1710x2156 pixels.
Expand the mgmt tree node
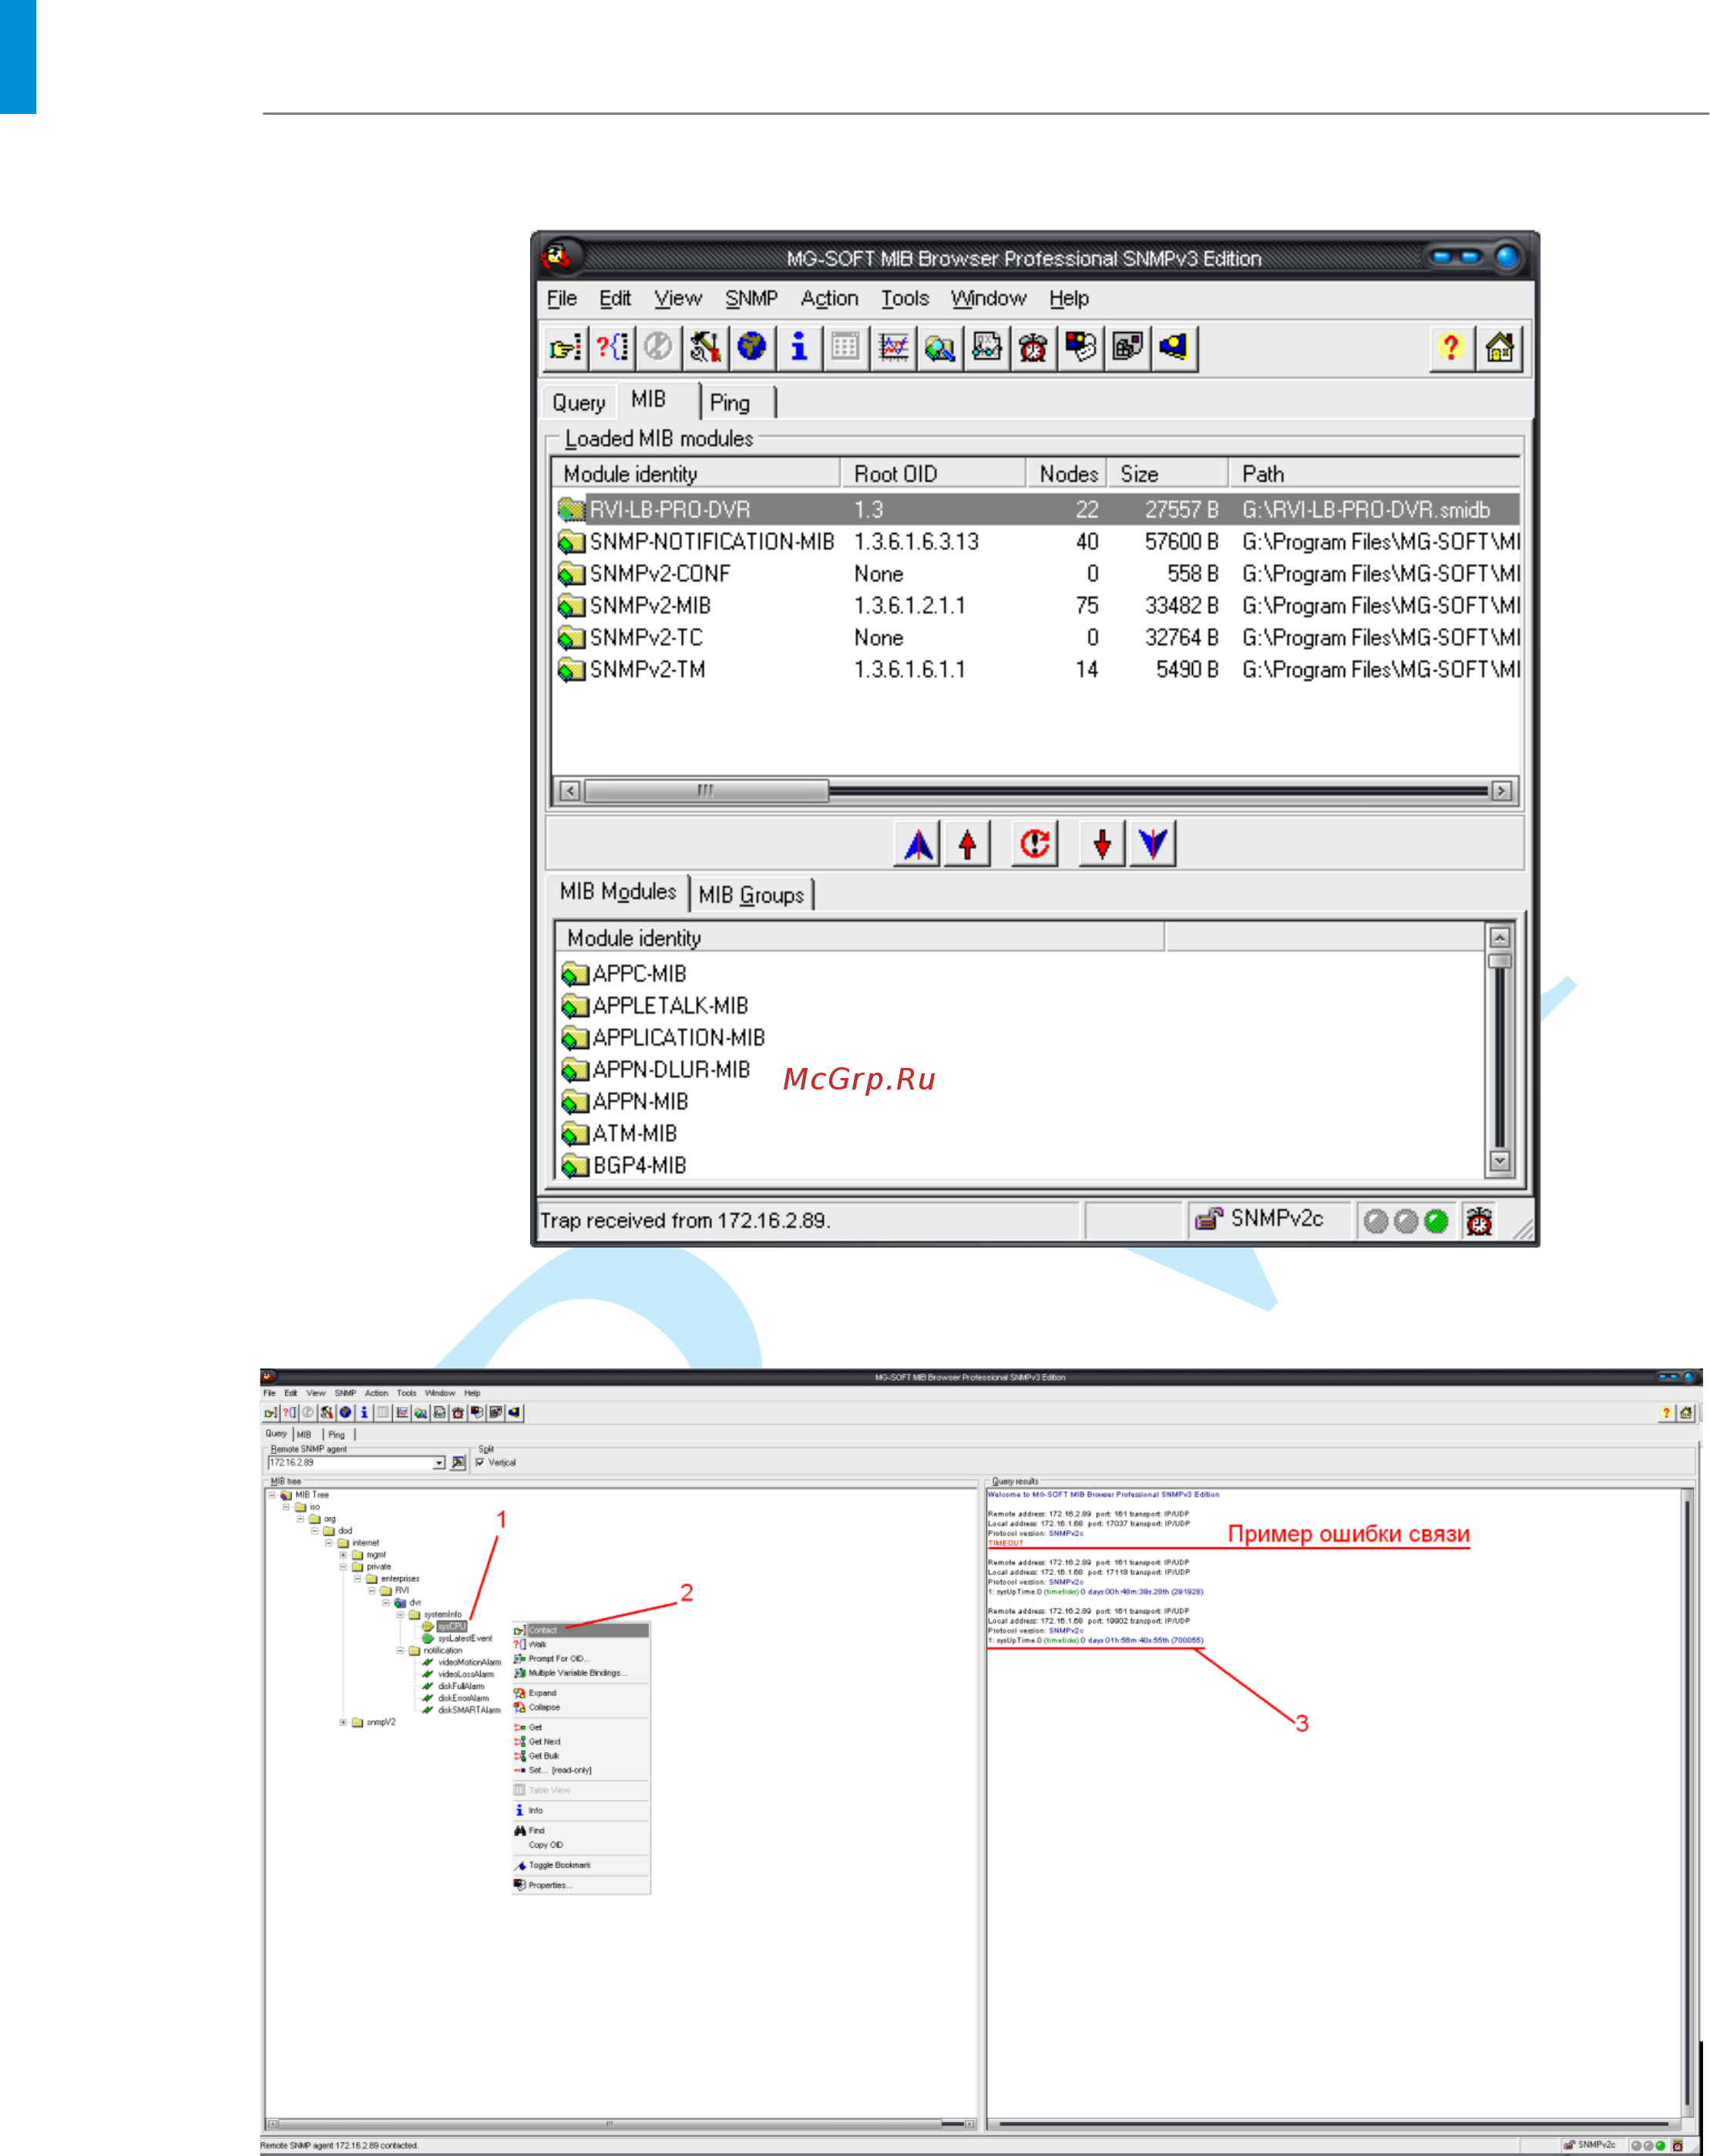343,1555
